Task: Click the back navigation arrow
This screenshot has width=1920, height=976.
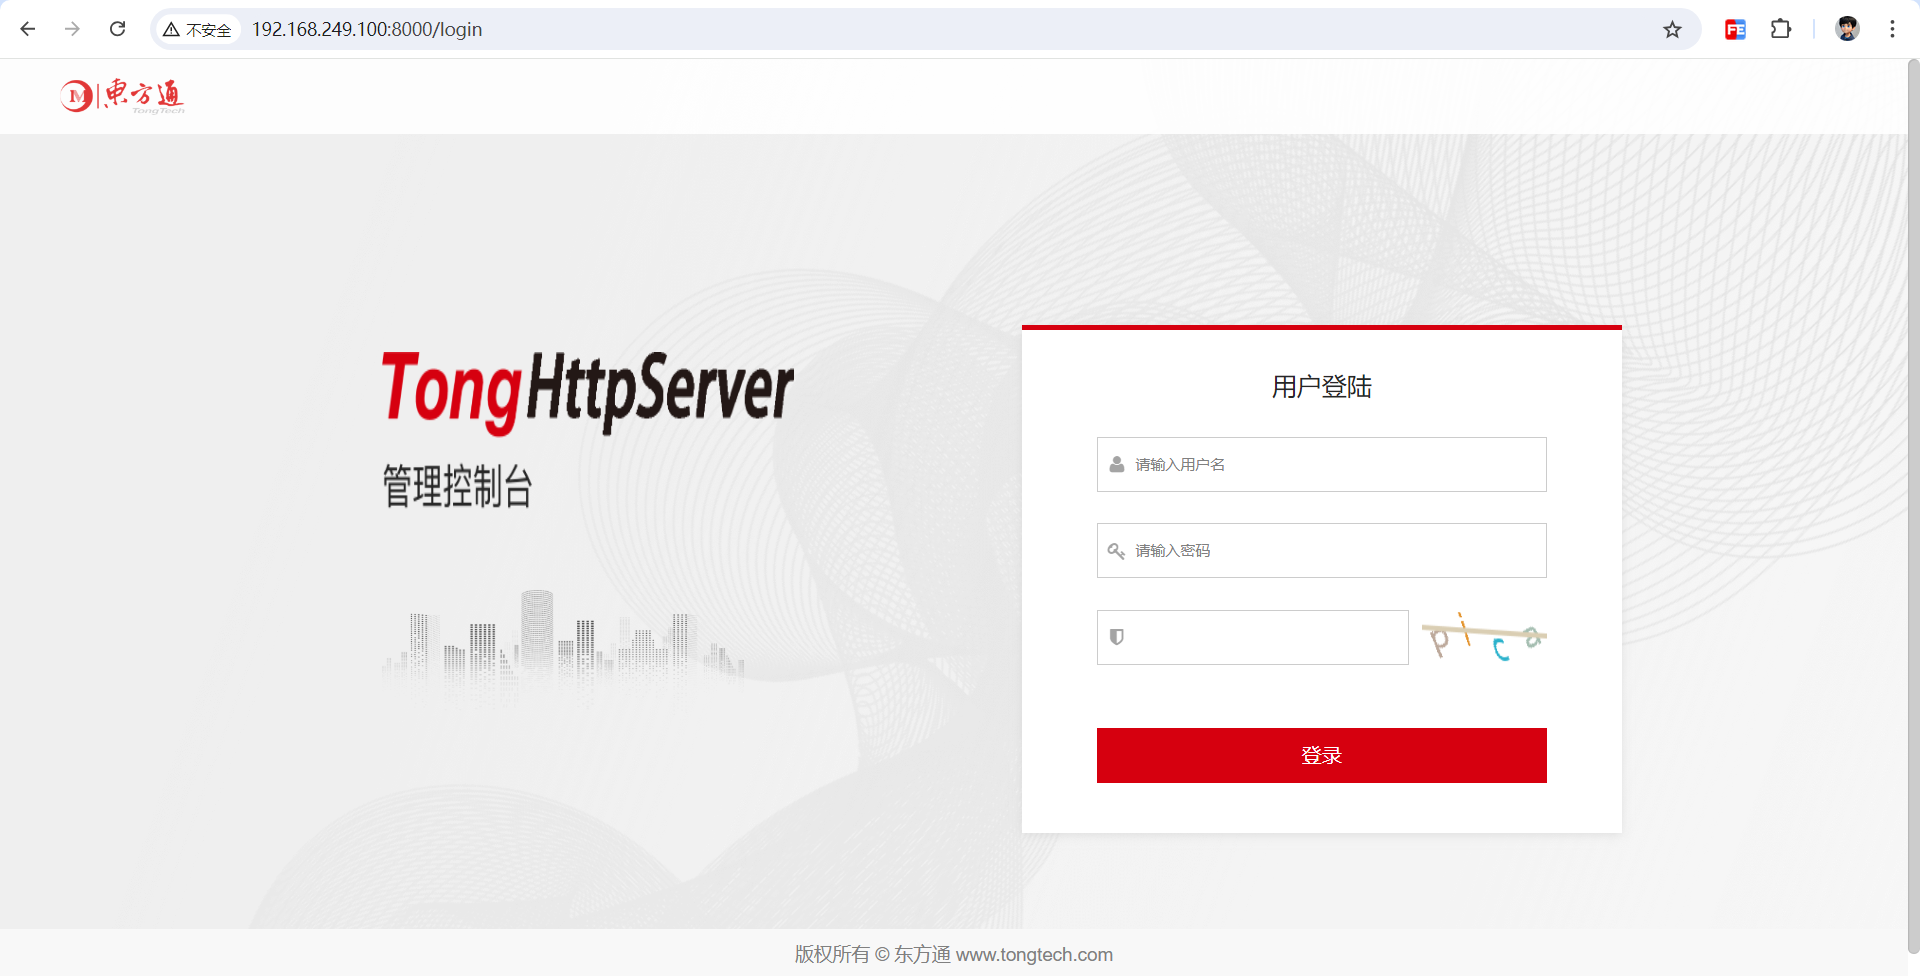Action: [27, 29]
